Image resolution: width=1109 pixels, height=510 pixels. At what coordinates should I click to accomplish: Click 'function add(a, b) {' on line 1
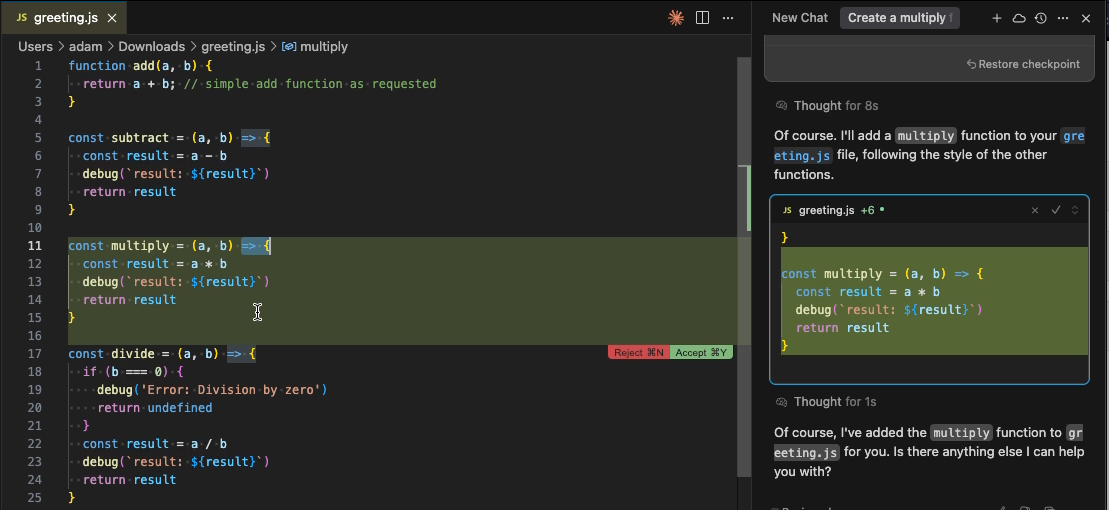139,66
